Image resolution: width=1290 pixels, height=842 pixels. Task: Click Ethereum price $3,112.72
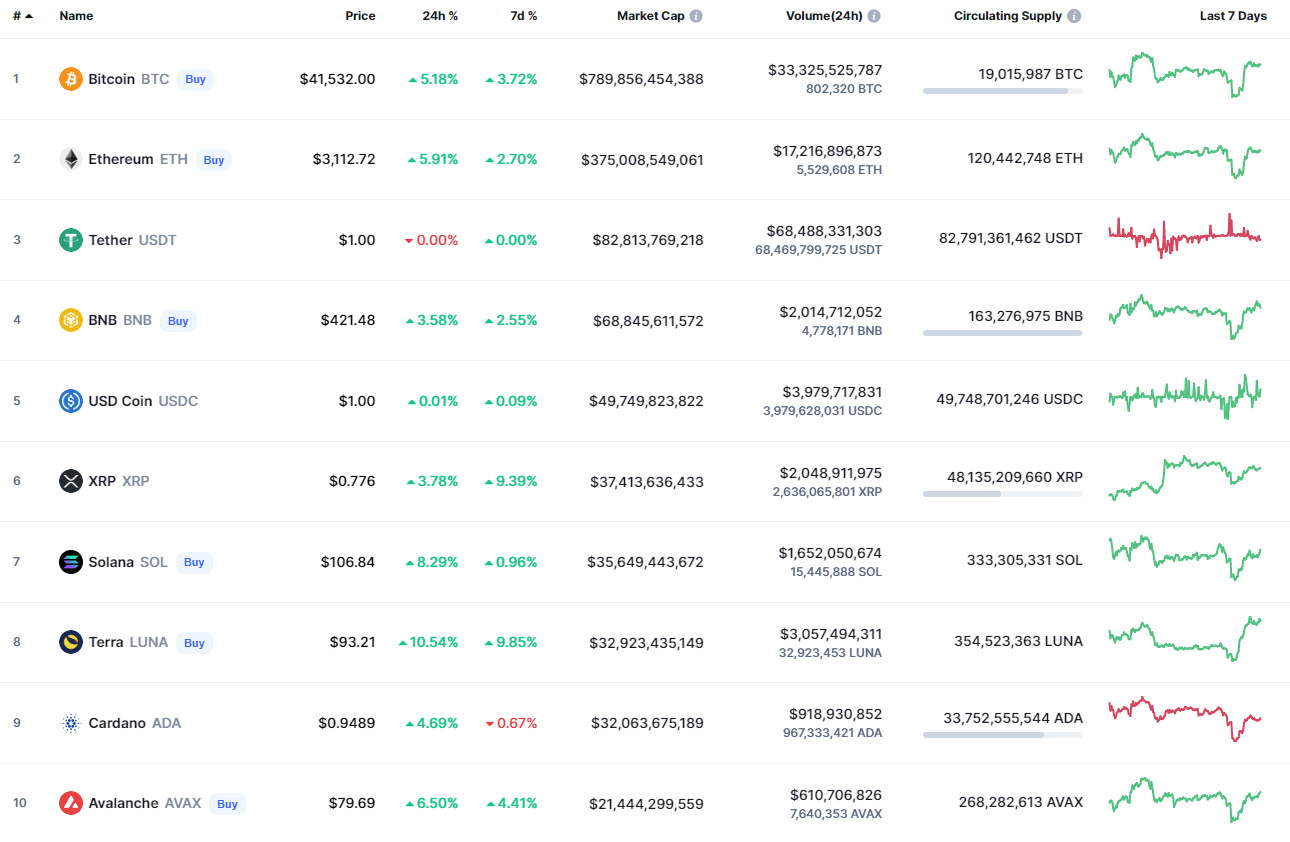[x=344, y=159]
